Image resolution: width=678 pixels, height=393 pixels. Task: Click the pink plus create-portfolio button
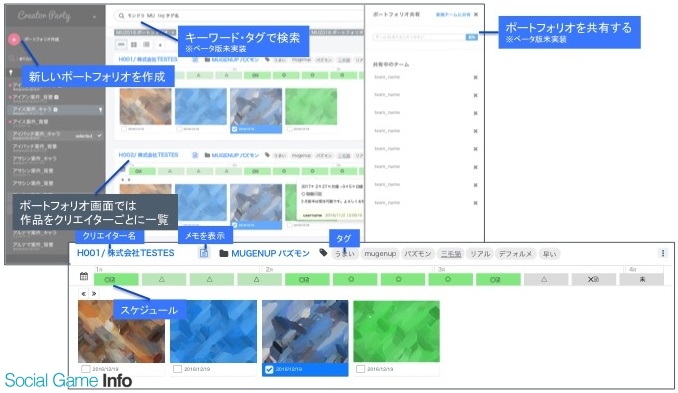pos(14,39)
